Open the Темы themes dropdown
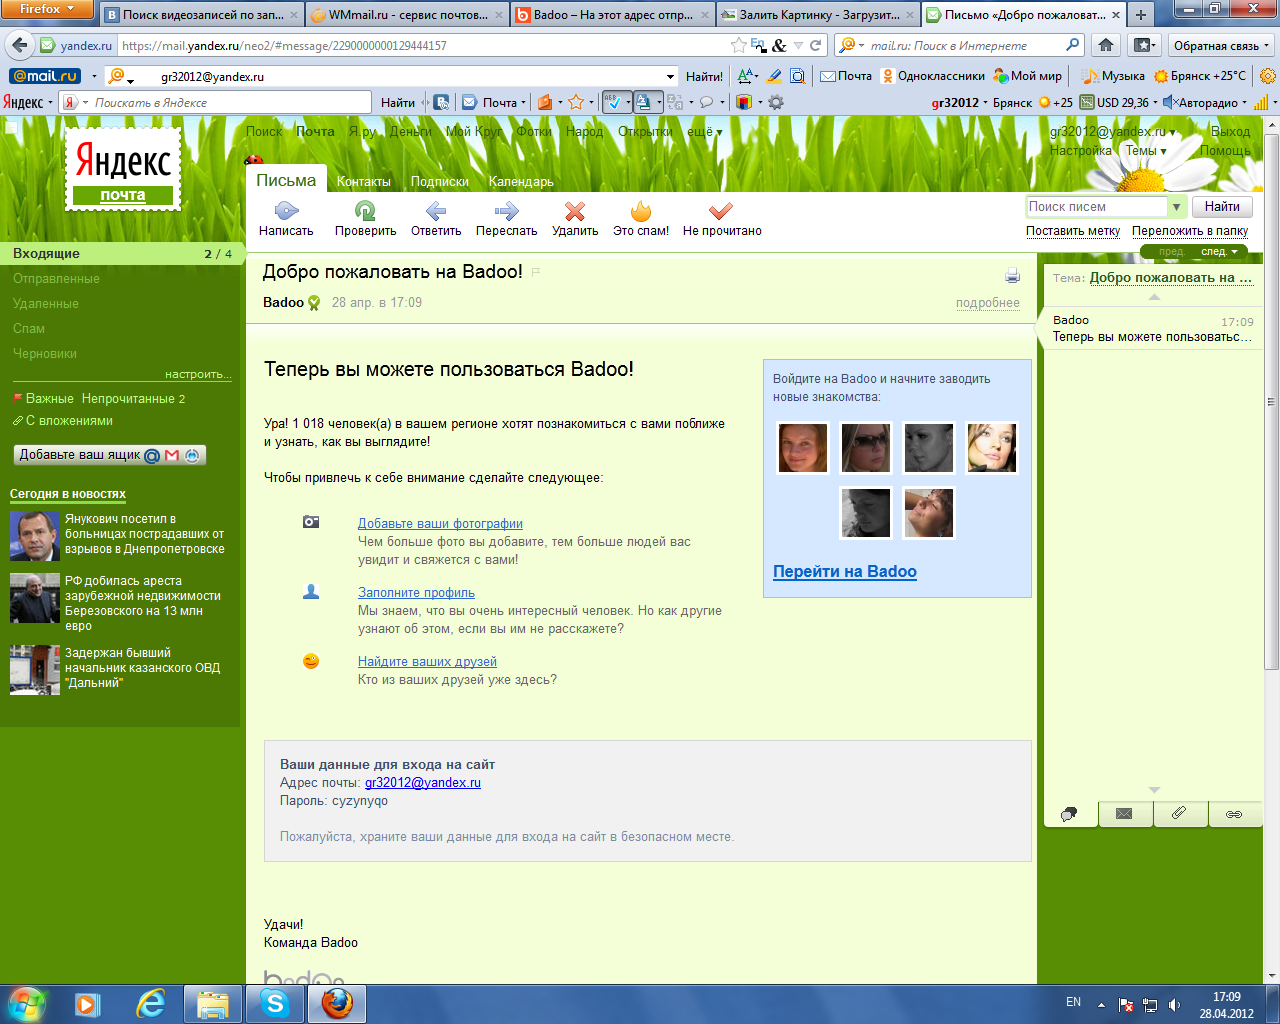The image size is (1280, 1024). (x=1146, y=151)
